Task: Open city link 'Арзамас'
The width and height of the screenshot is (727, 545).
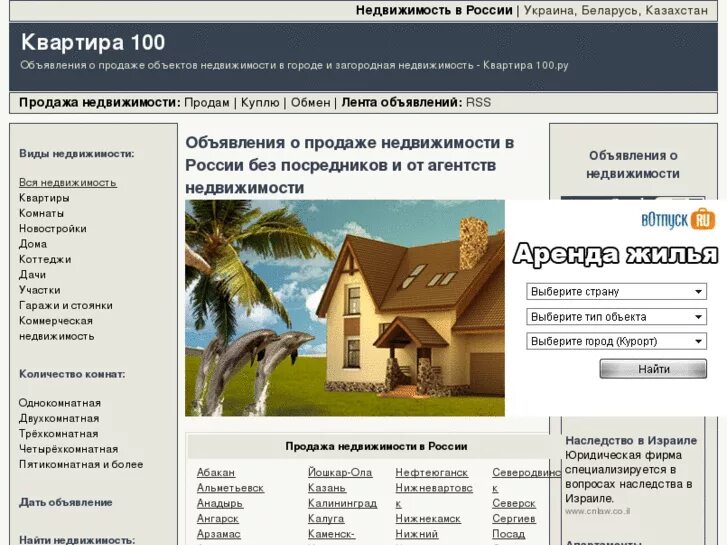Action: point(219,534)
